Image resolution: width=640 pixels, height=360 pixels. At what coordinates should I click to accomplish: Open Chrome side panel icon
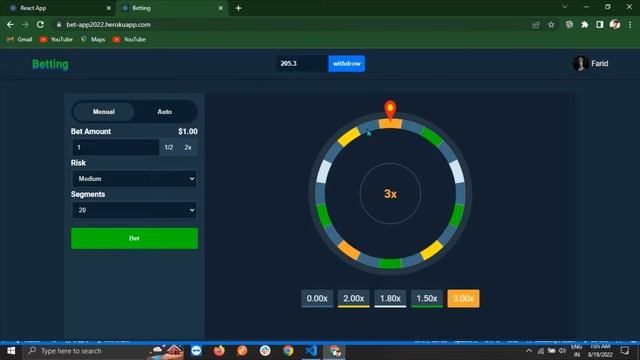(600, 25)
